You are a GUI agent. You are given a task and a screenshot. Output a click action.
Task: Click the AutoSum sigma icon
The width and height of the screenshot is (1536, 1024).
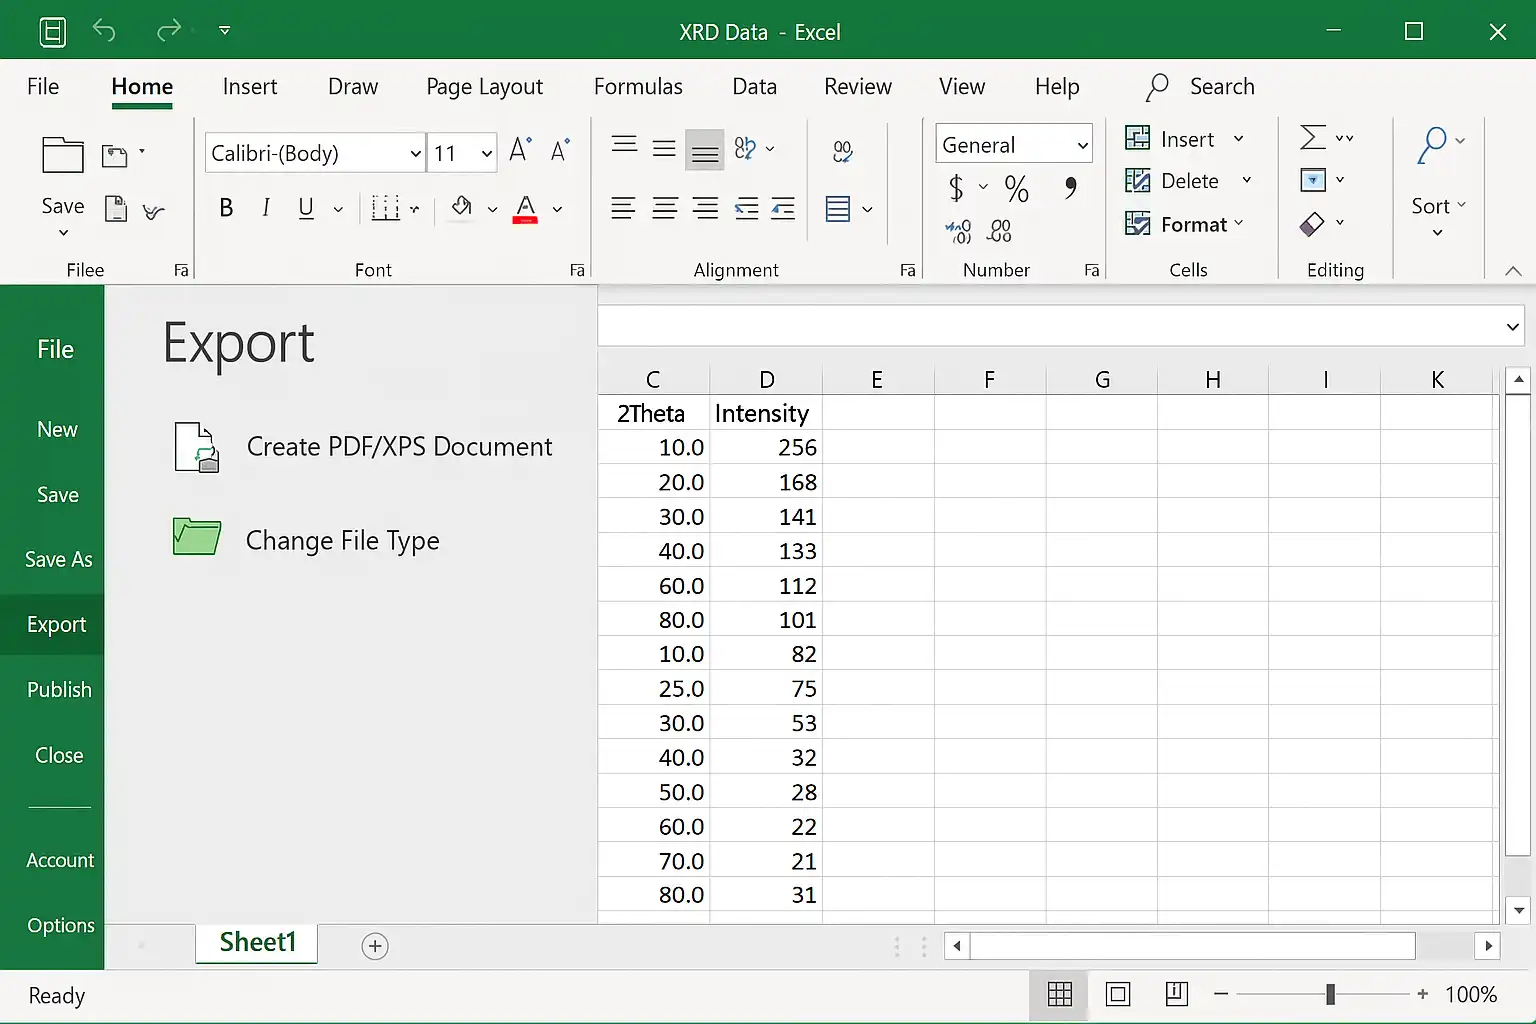pyautogui.click(x=1313, y=138)
